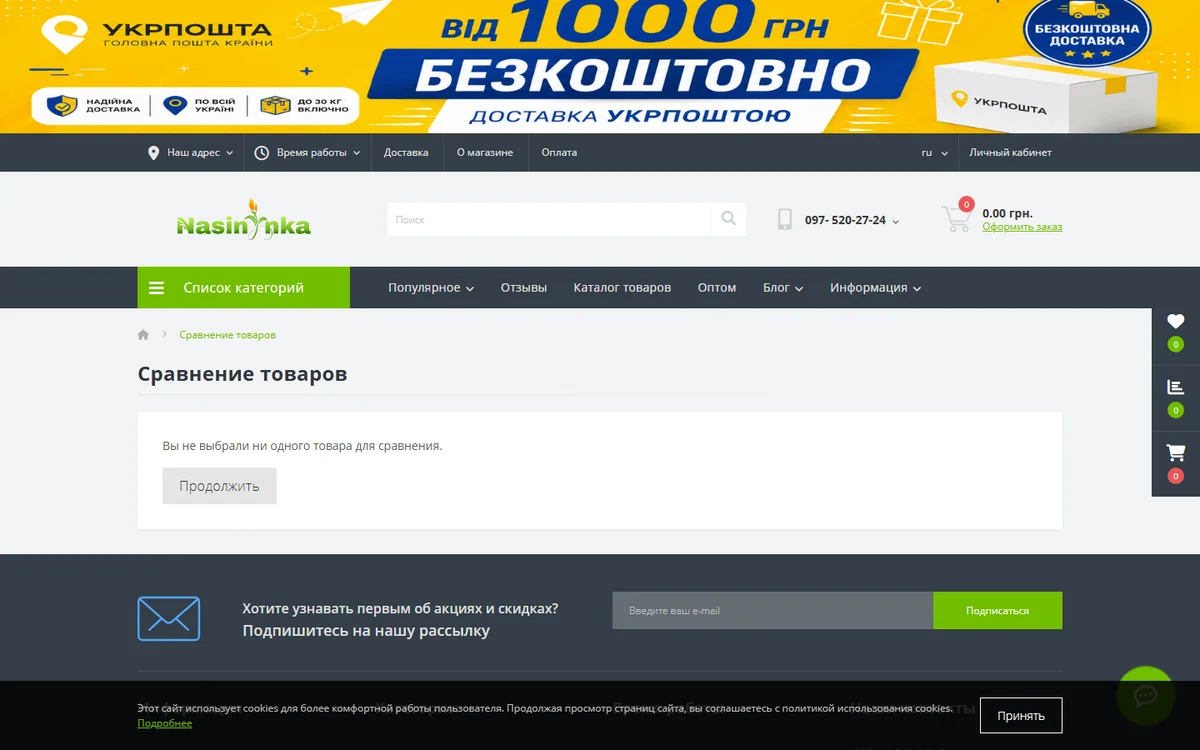Image resolution: width=1200 pixels, height=750 pixels.
Task: Open wishlist heart icon in side panel
Action: click(1176, 322)
